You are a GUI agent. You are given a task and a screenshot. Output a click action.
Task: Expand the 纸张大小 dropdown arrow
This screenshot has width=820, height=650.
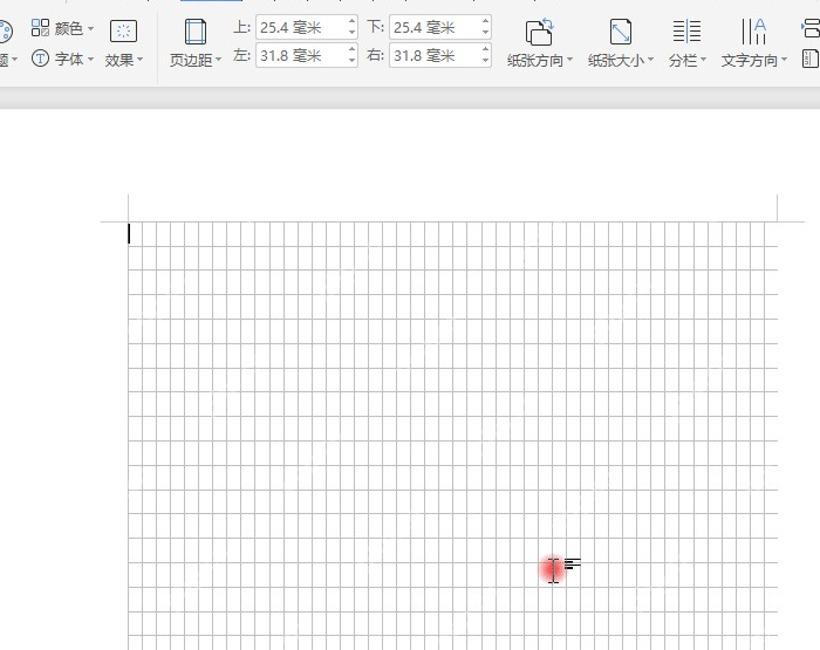[x=650, y=60]
